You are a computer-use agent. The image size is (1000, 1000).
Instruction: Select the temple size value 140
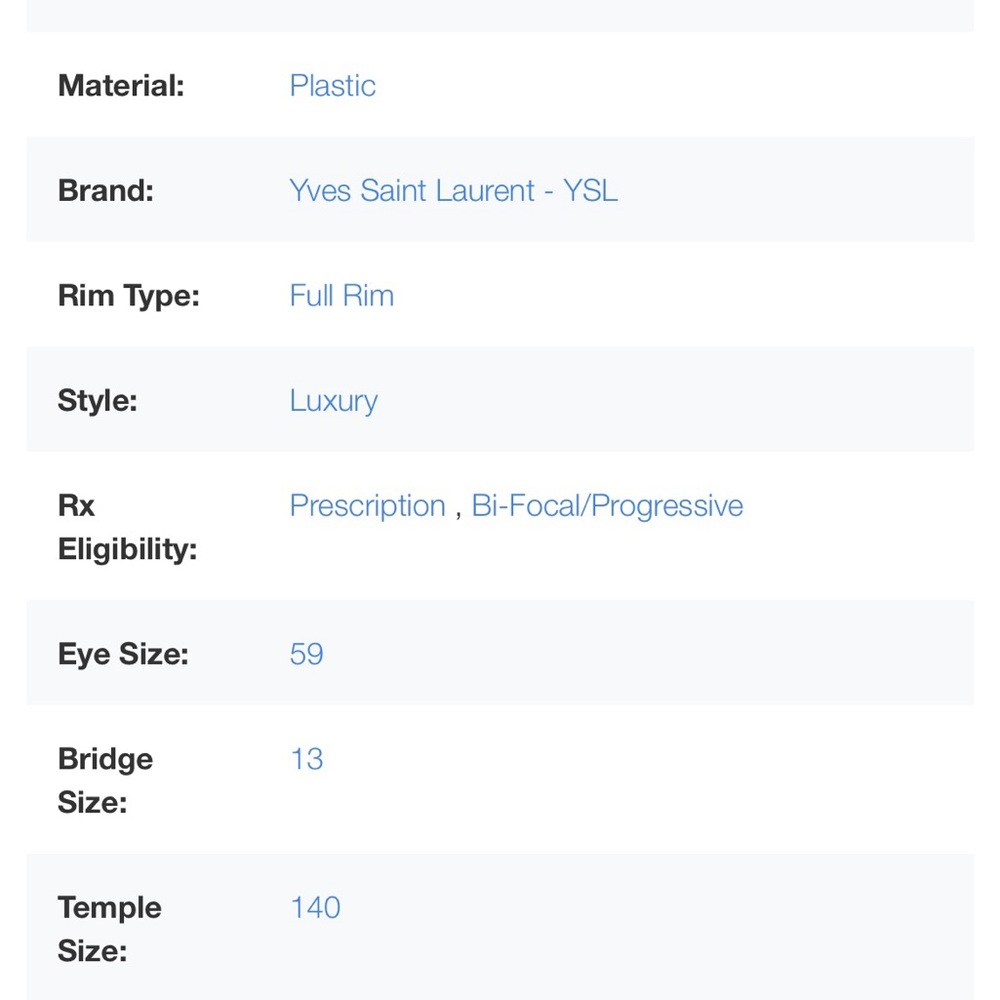click(315, 908)
